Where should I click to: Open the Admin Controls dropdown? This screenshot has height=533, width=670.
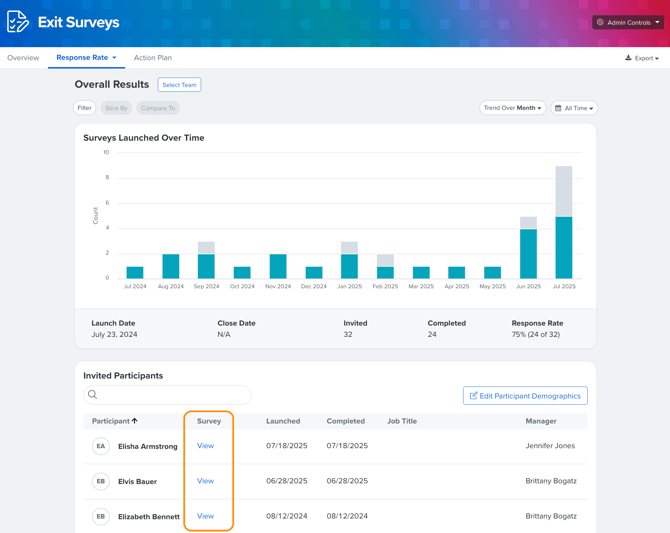[x=628, y=22]
